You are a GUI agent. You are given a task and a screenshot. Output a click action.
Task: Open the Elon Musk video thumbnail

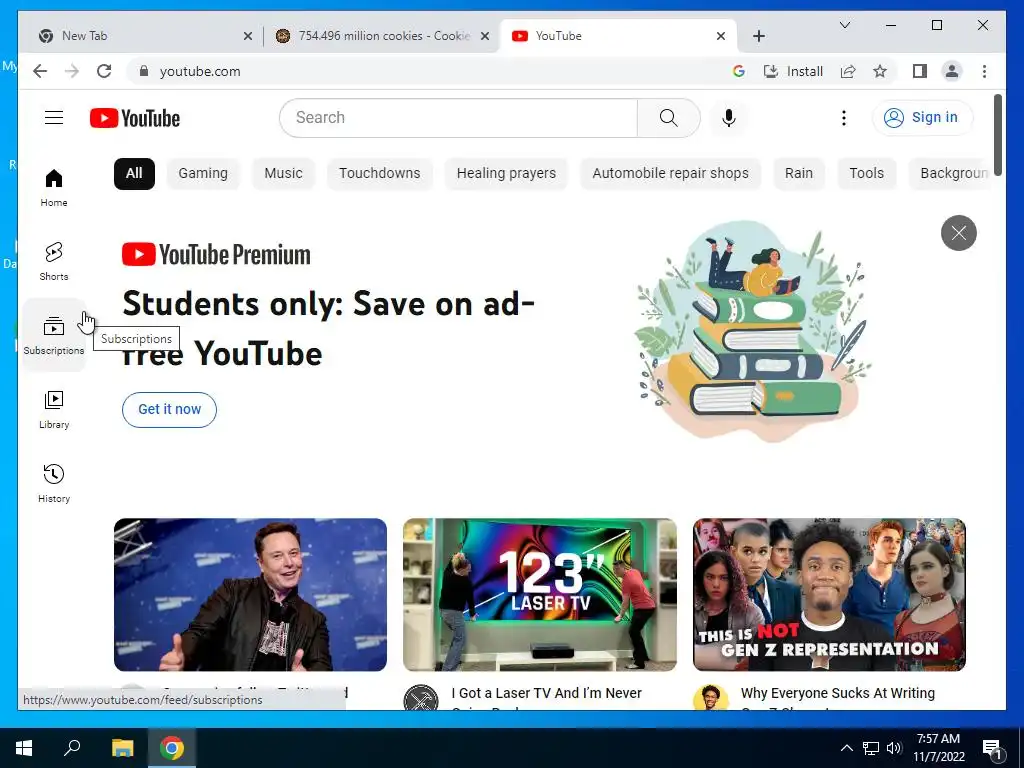pyautogui.click(x=250, y=594)
